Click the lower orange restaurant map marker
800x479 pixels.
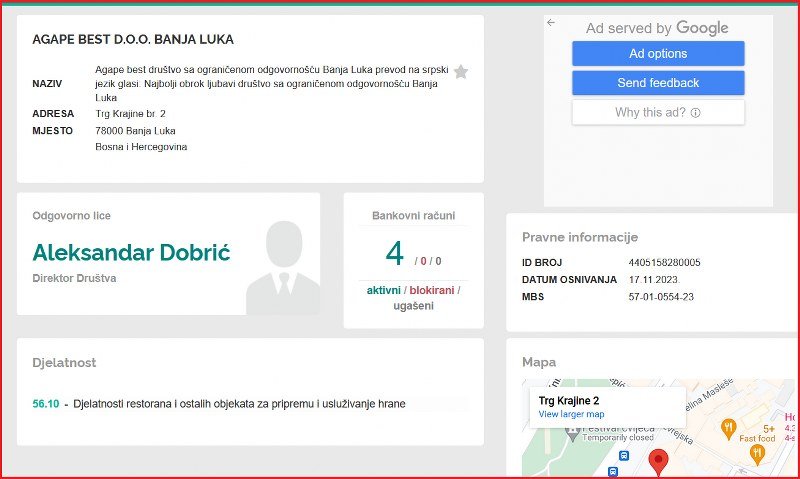coord(757,453)
